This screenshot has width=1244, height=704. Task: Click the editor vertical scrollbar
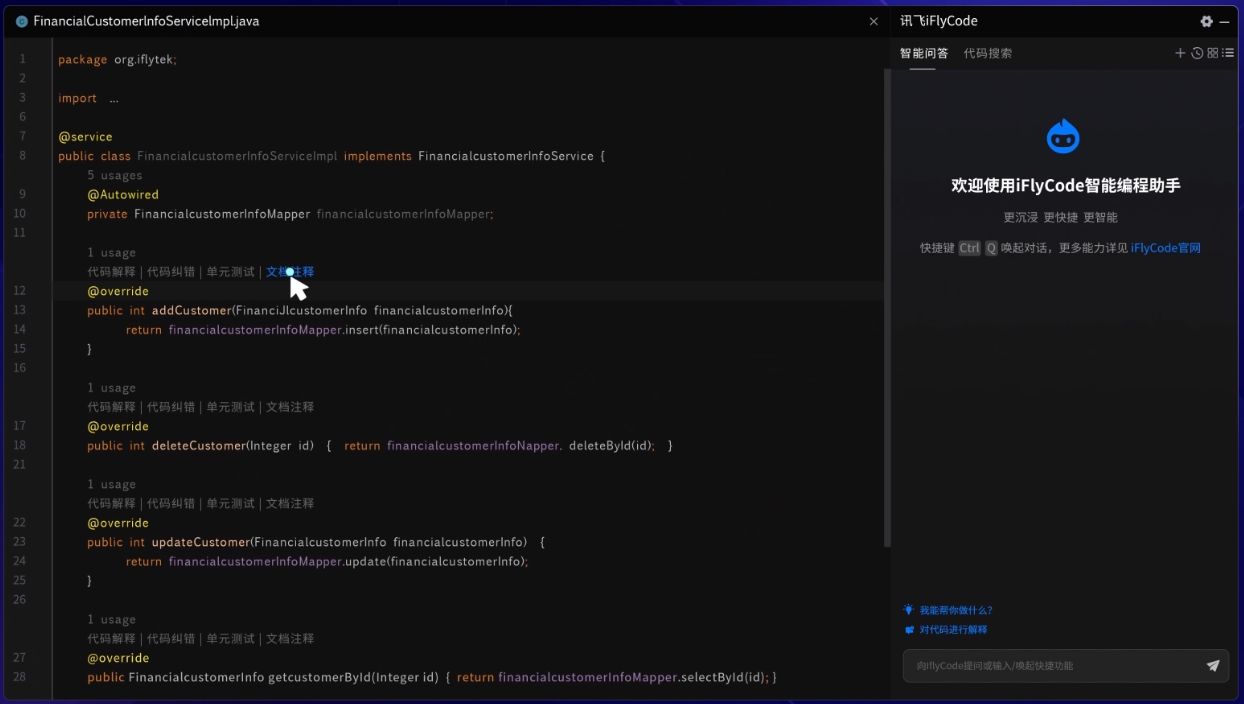(886, 308)
